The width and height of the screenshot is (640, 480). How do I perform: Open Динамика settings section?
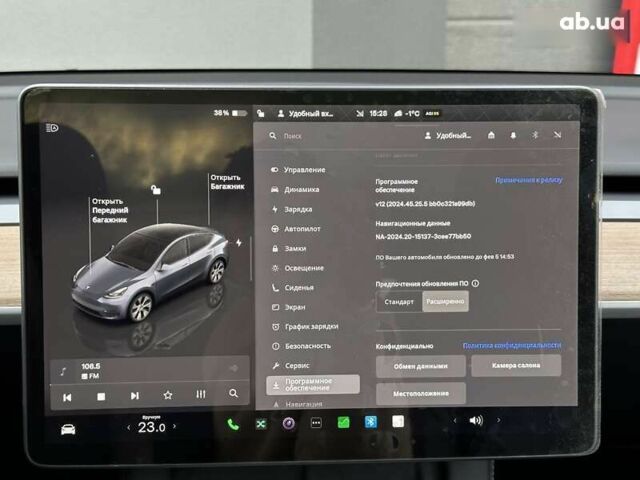(296, 189)
